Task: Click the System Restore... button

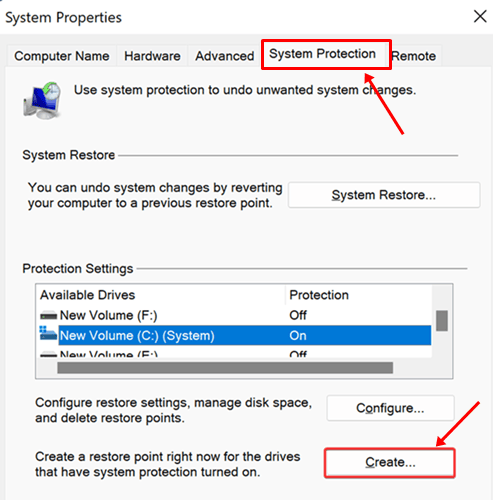Action: (384, 195)
